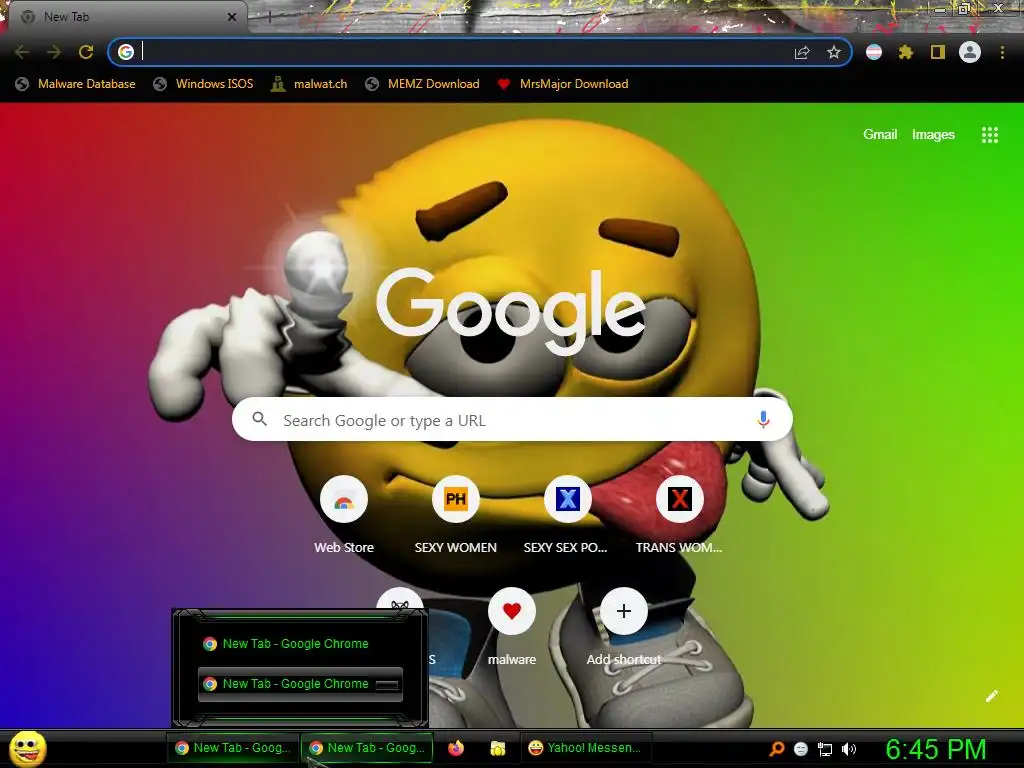Screen dimensions: 1024x768
Task: Open the red X shortcut tile
Action: tap(679, 500)
